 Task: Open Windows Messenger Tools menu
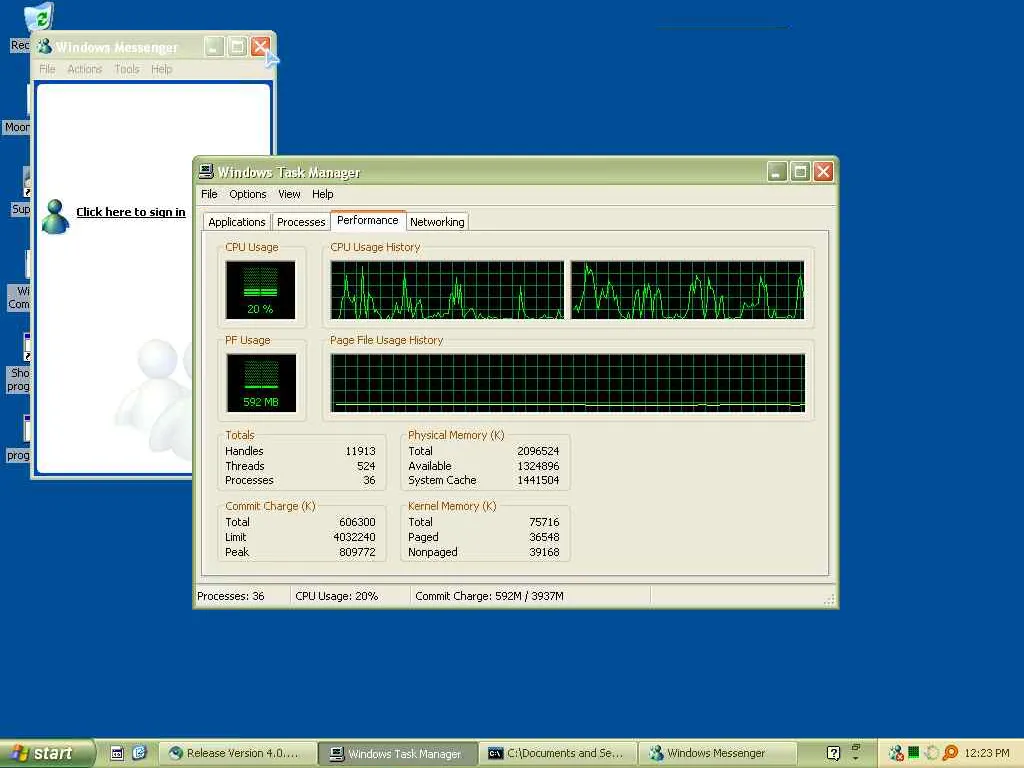[x=127, y=69]
